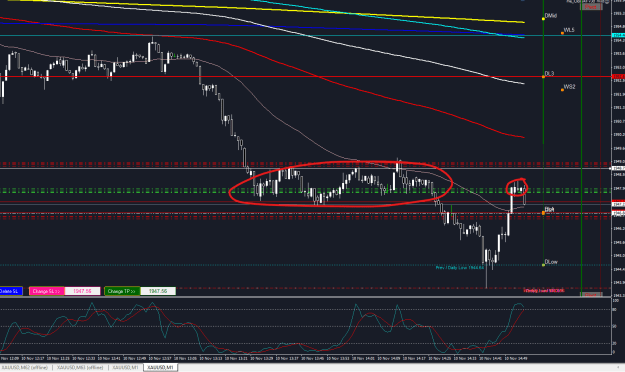This screenshot has width=625, height=372.
Task: Click the 10 Nov 14:41 time axis label
Action: (x=492, y=358)
